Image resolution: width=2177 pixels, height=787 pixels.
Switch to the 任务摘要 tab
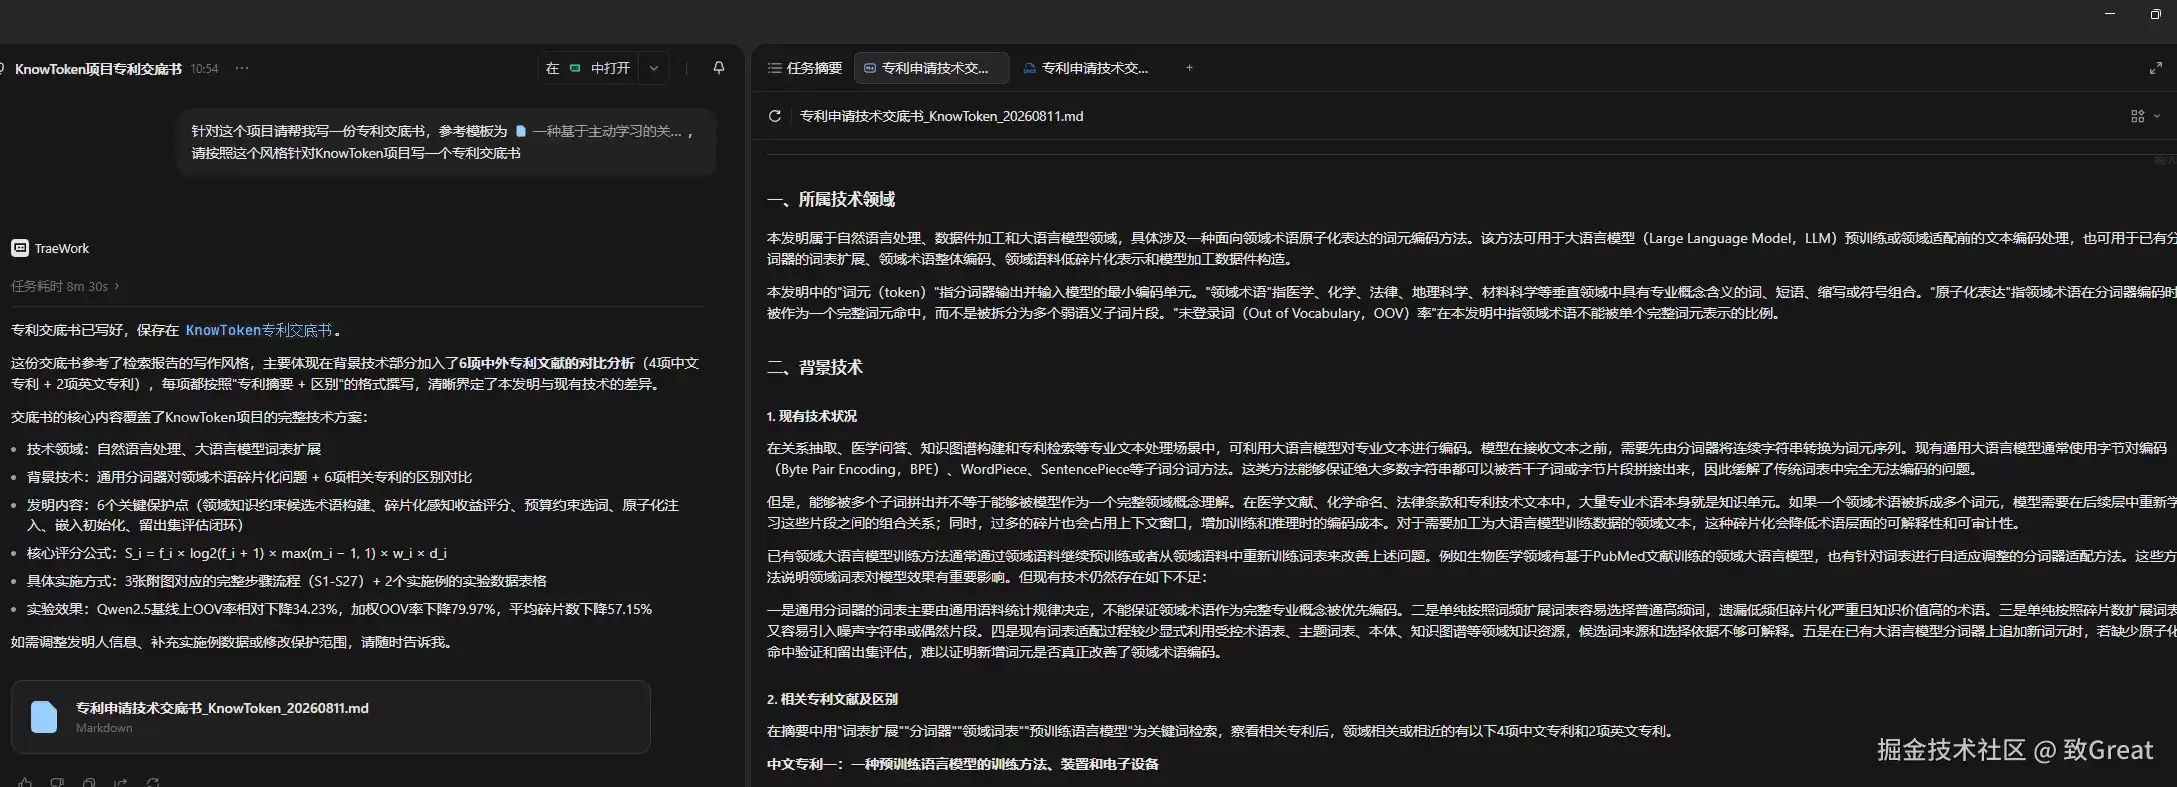[x=805, y=68]
